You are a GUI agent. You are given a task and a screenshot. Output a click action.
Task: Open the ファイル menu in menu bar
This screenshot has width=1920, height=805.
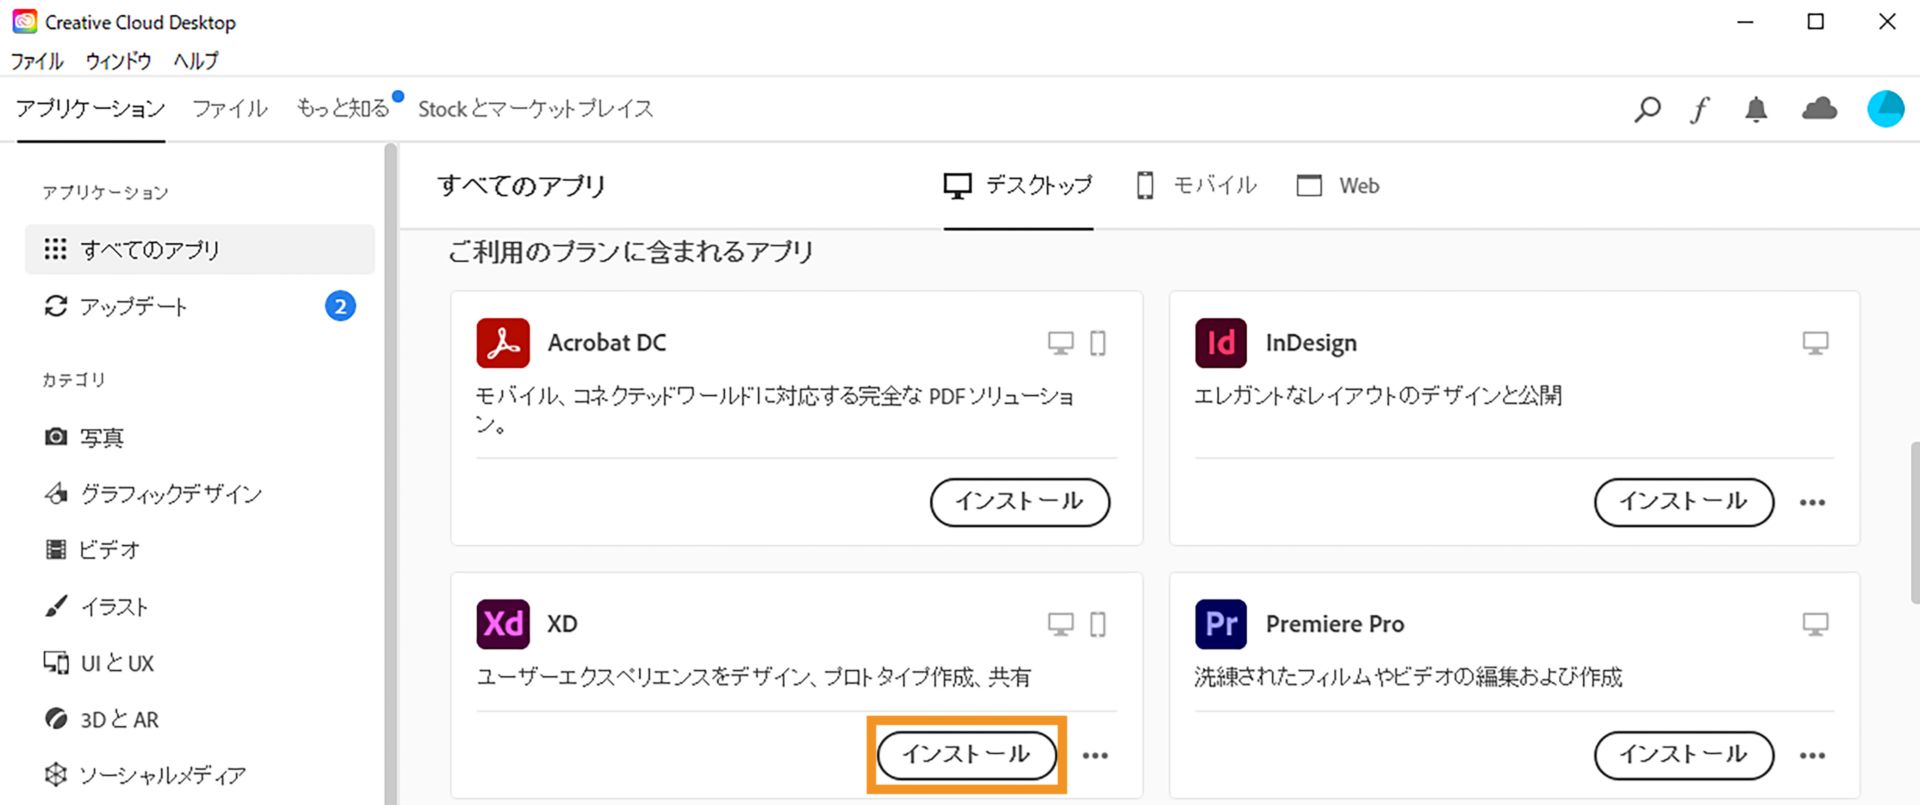point(37,61)
